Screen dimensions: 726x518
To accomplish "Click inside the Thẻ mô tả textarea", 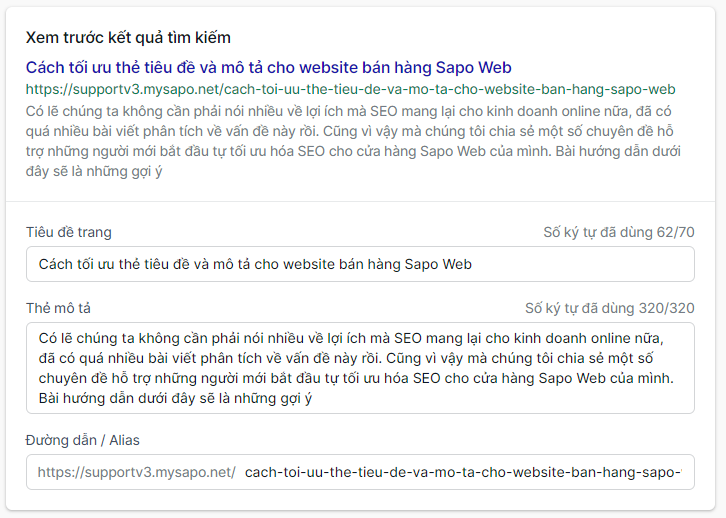I will 360,368.
